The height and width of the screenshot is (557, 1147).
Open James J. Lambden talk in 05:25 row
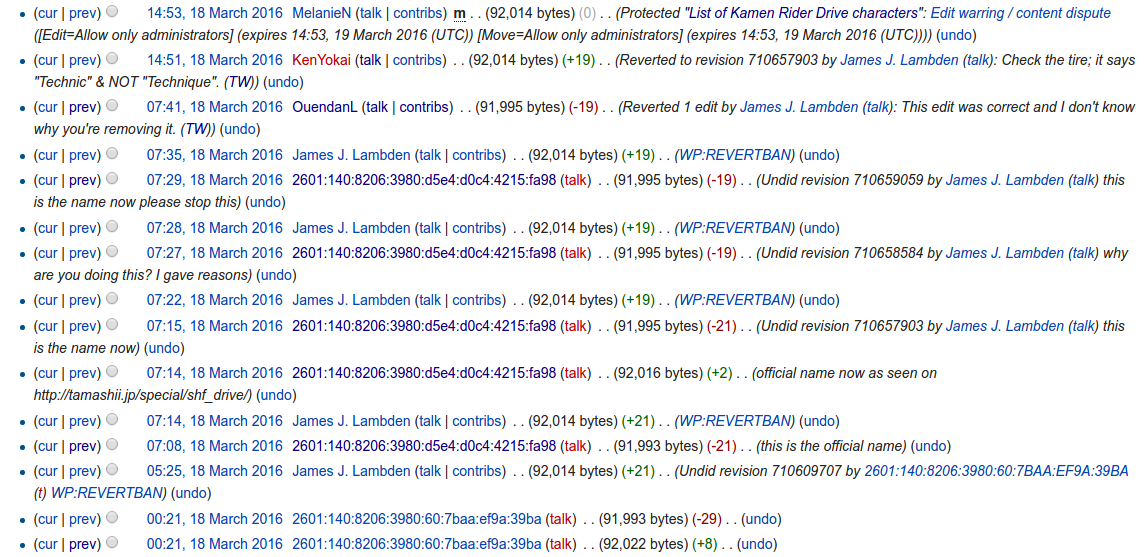(x=430, y=471)
